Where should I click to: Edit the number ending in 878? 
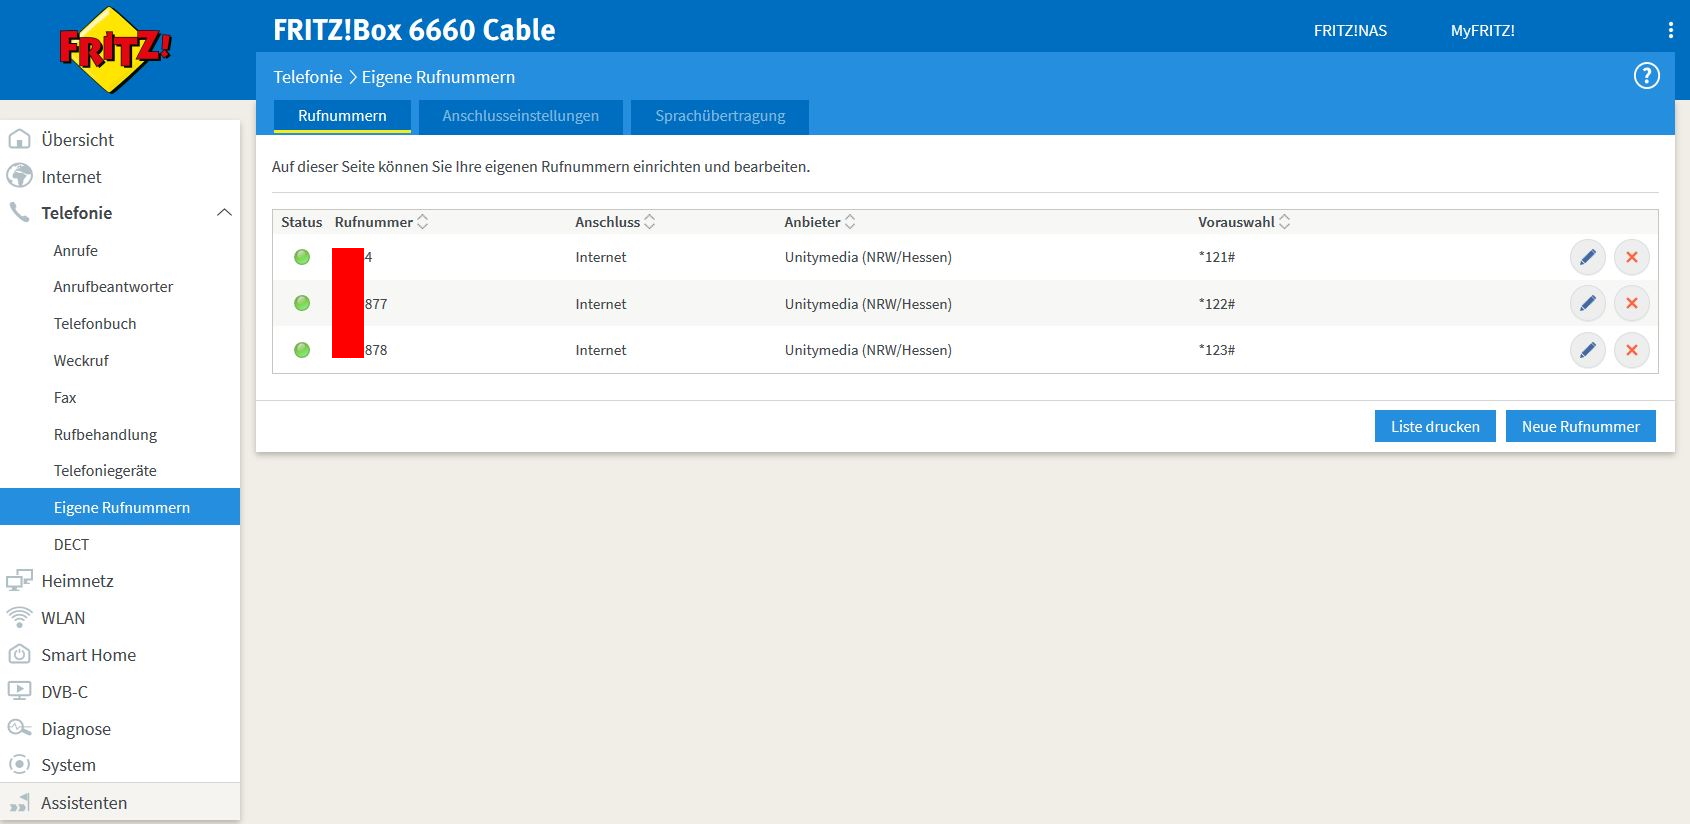(1587, 350)
